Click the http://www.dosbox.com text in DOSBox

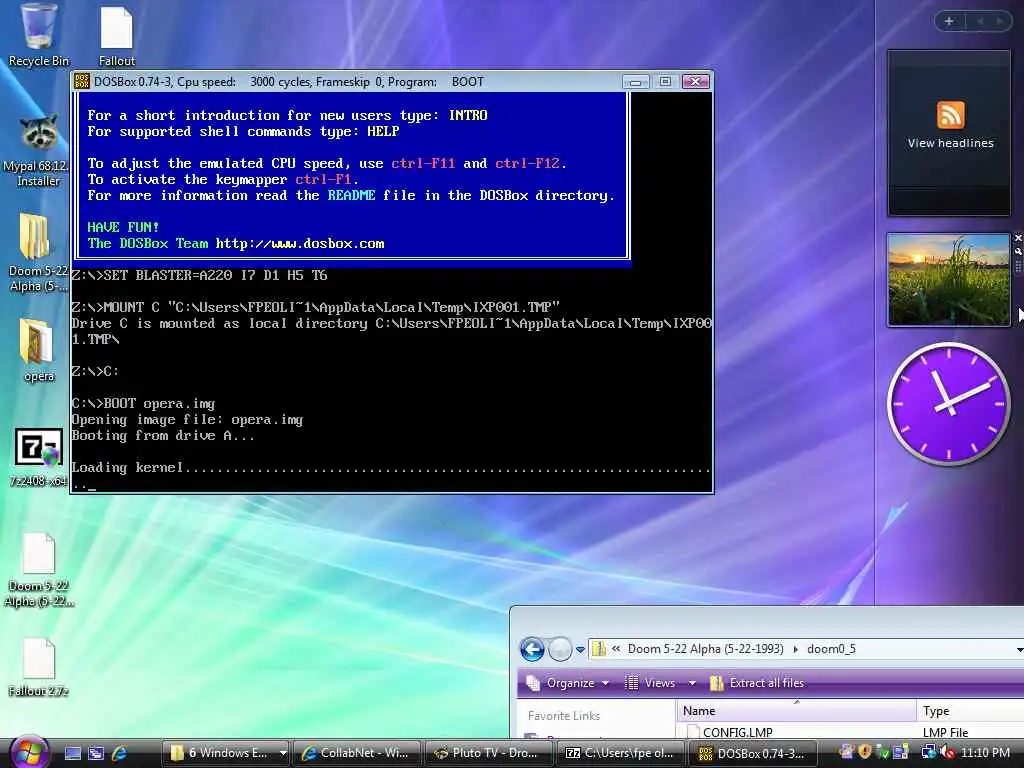tap(300, 244)
